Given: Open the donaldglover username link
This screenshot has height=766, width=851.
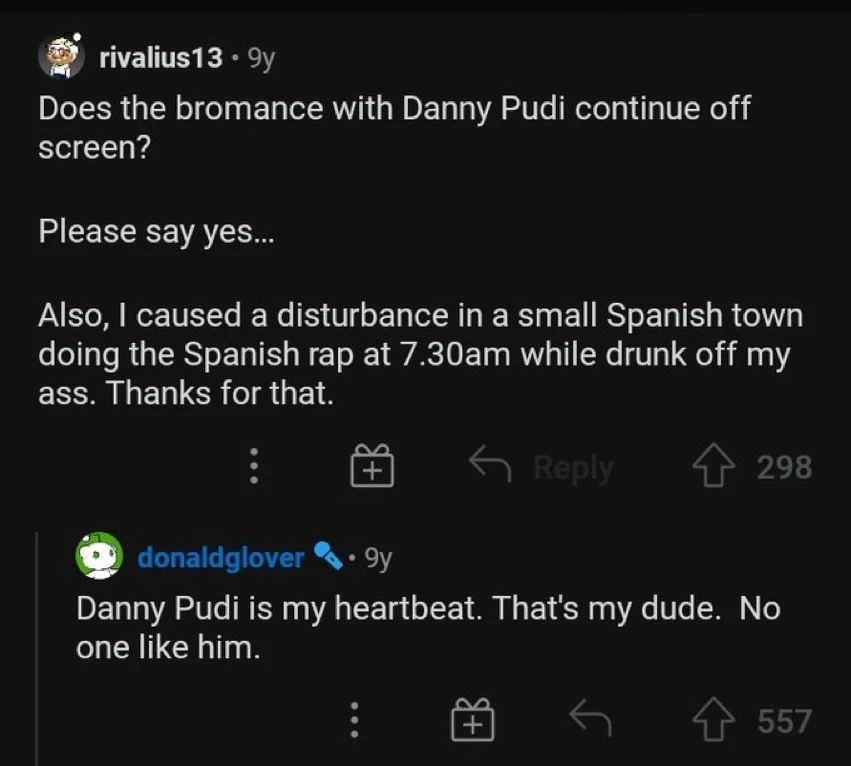Looking at the screenshot, I should point(220,557).
